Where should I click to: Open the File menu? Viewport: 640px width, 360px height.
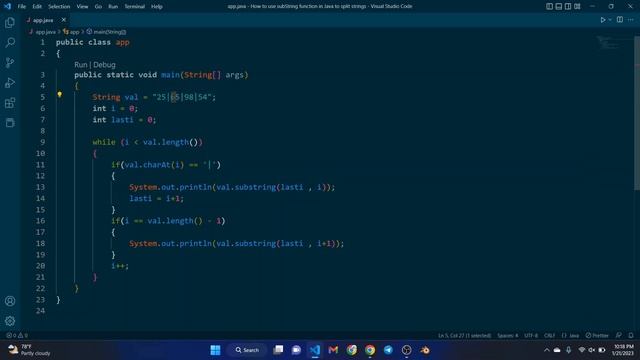pyautogui.click(x=22, y=7)
